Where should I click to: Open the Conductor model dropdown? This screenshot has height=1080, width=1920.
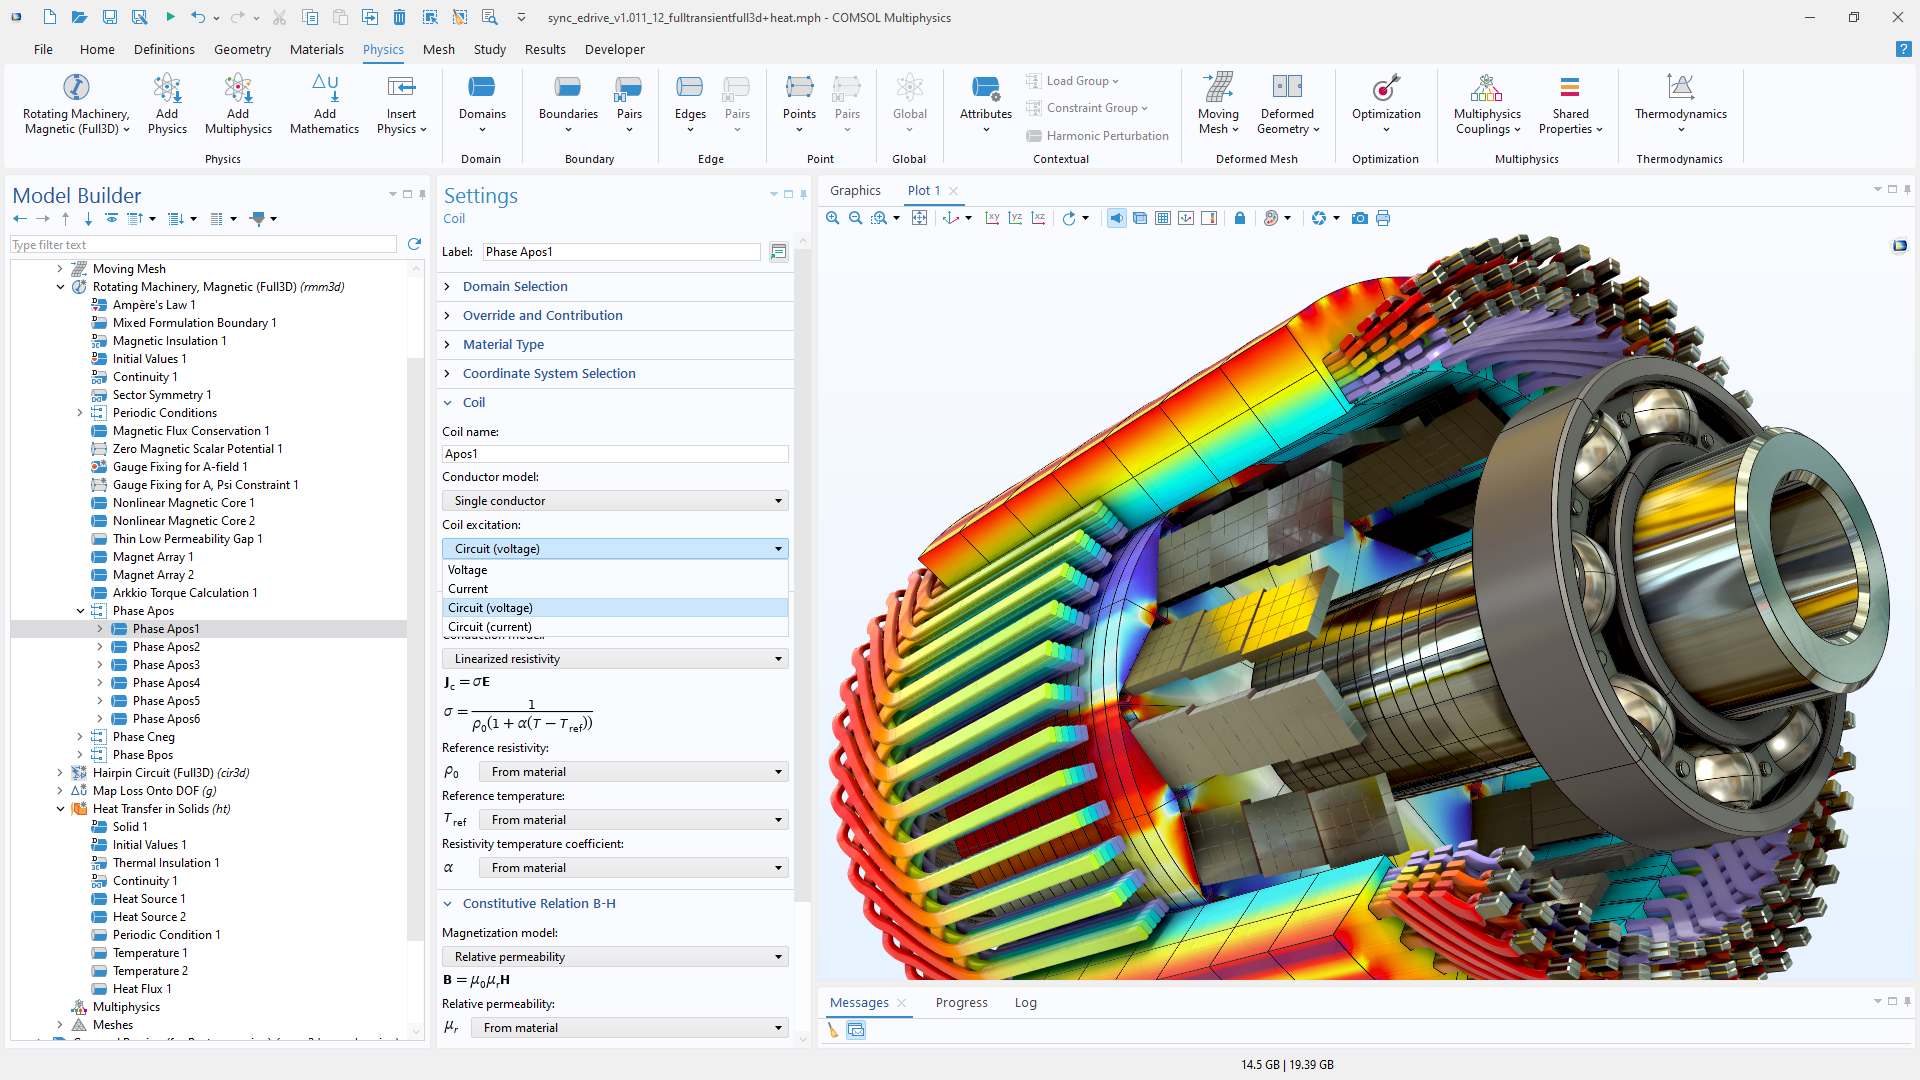coord(615,501)
